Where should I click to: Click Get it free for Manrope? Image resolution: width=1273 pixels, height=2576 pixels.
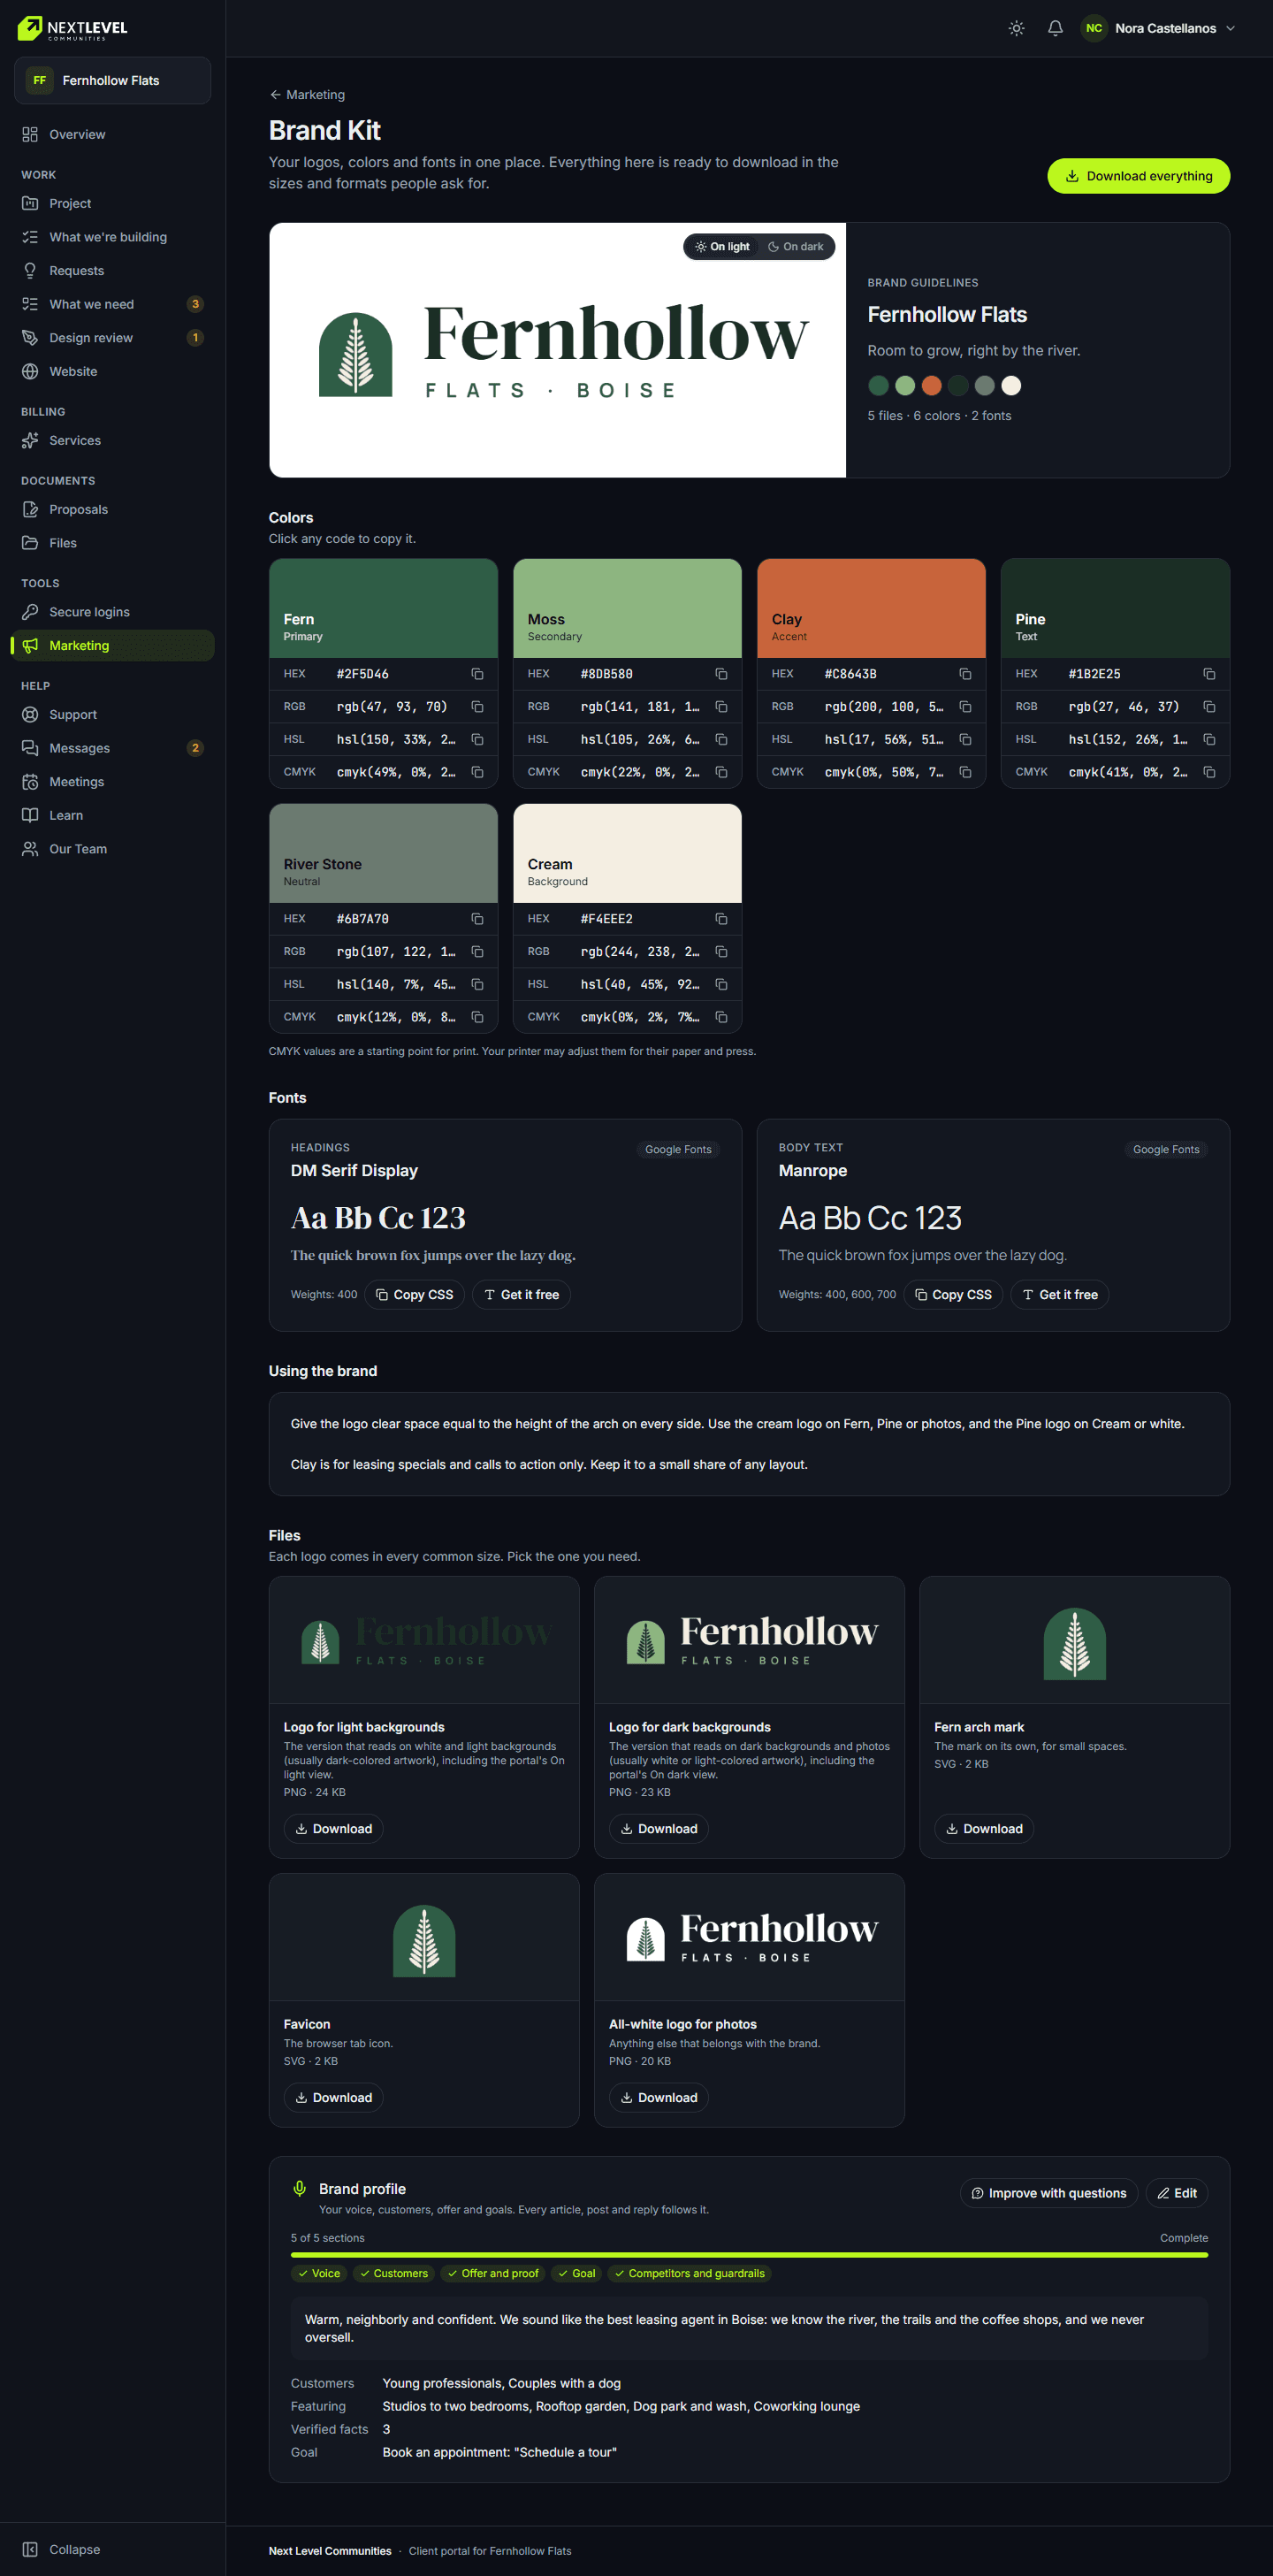[1059, 1295]
